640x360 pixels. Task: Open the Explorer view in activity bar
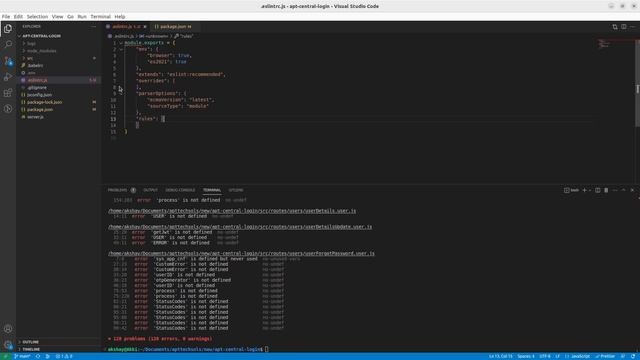point(8,29)
